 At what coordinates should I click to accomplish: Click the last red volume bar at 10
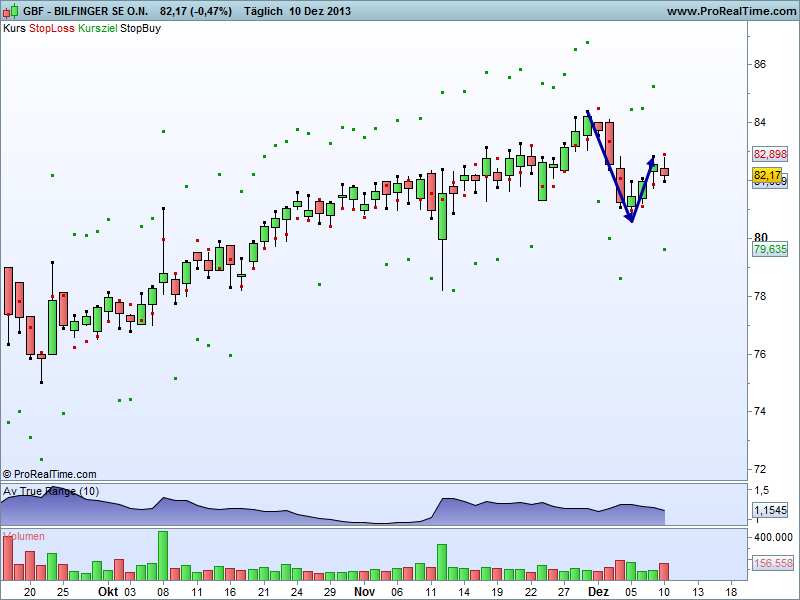664,571
